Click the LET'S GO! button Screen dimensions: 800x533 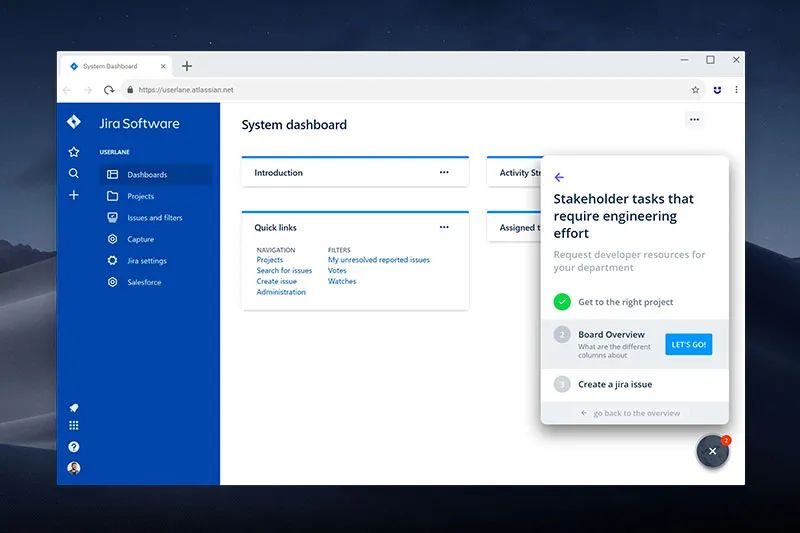[x=688, y=344]
